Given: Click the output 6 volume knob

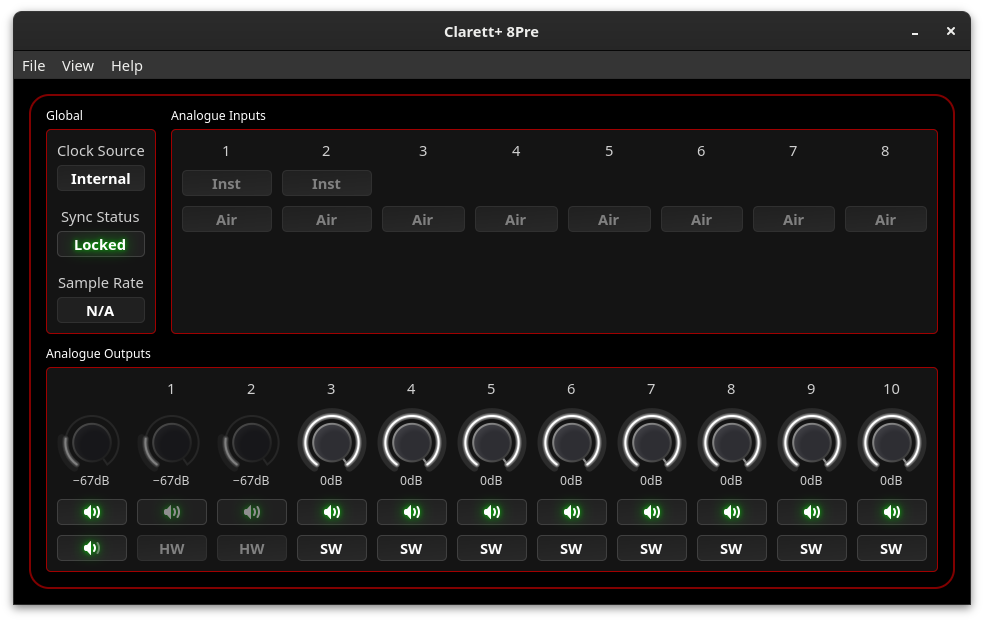Looking at the screenshot, I should click(571, 441).
